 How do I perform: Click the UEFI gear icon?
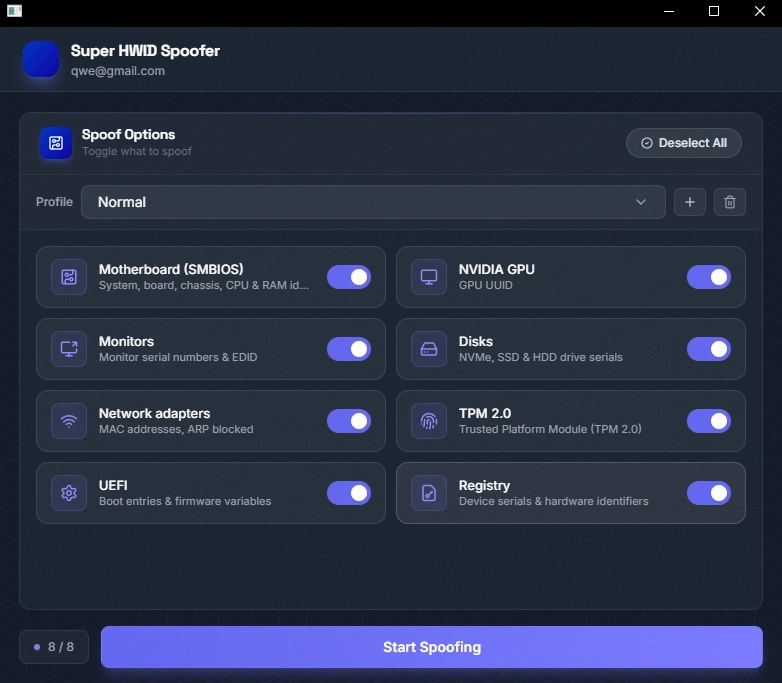(69, 493)
